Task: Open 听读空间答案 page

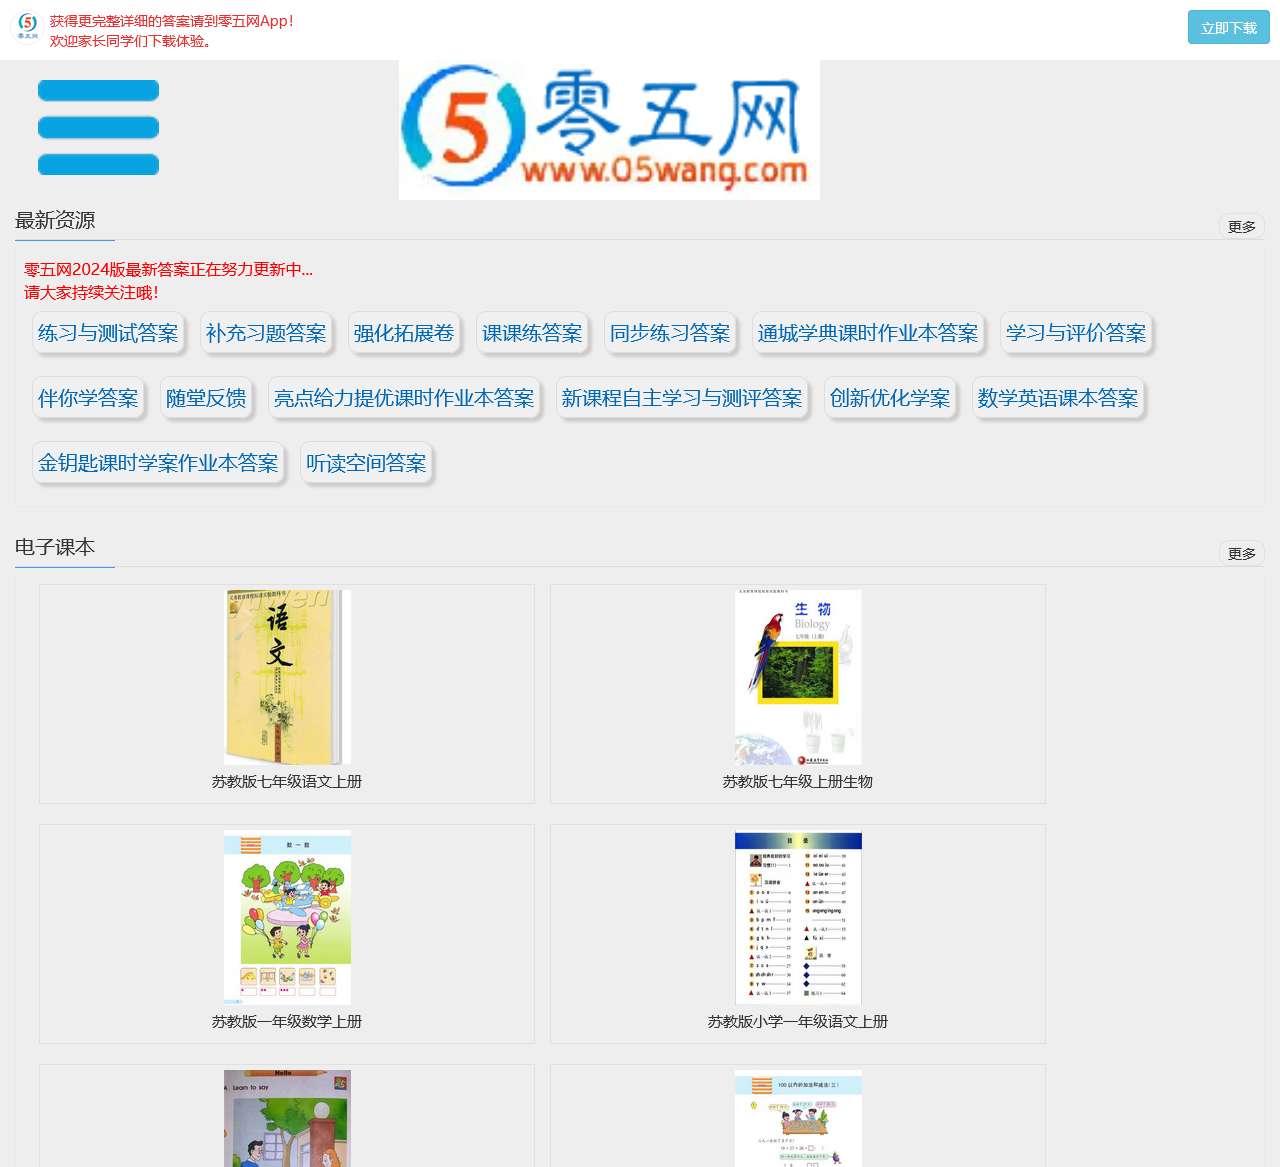Action: tap(367, 463)
